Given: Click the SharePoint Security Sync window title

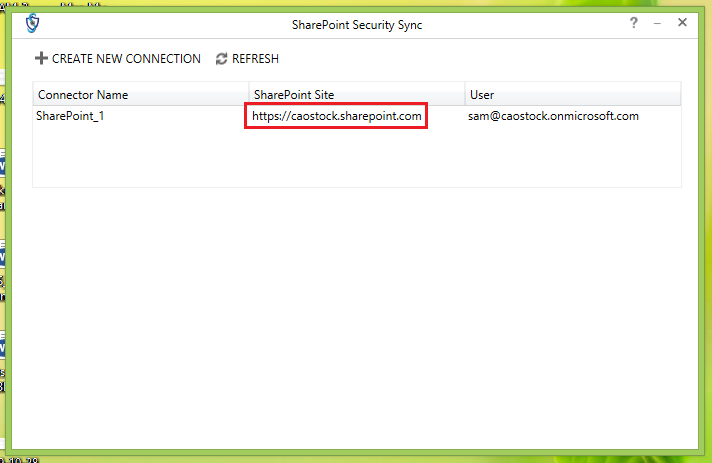Looking at the screenshot, I should click(x=357, y=25).
